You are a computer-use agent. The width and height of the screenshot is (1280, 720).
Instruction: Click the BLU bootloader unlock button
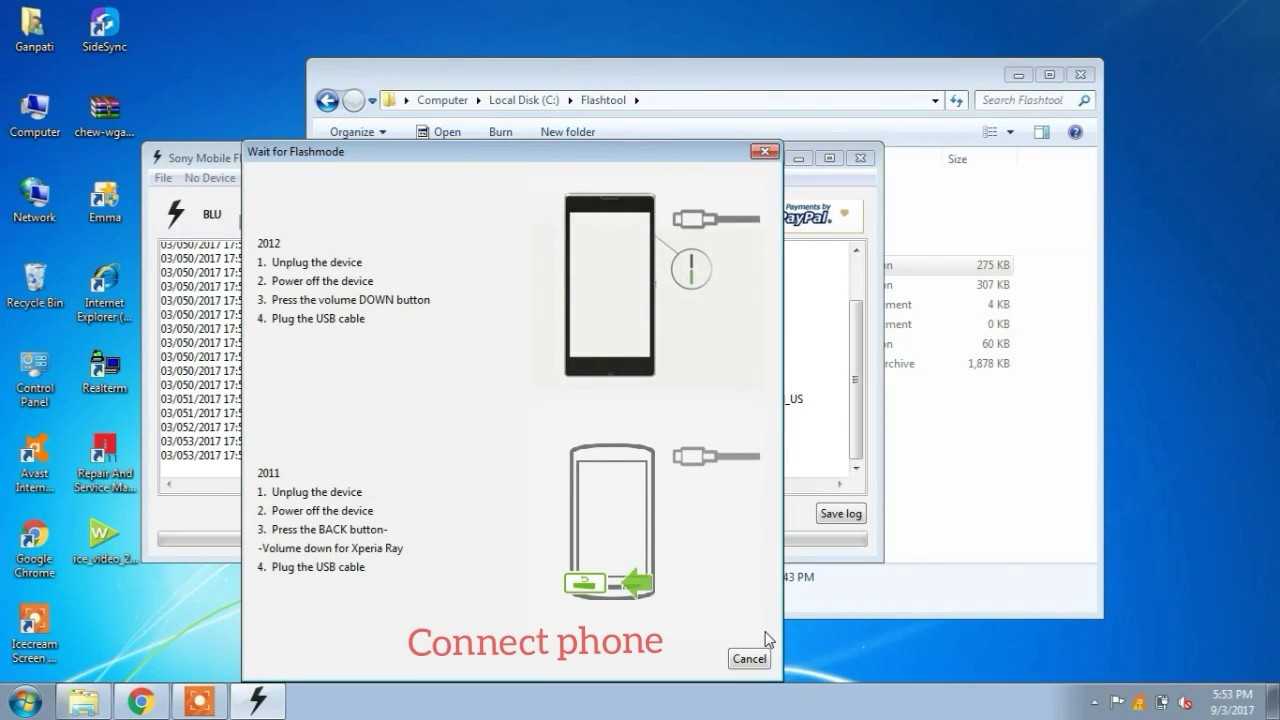click(212, 214)
